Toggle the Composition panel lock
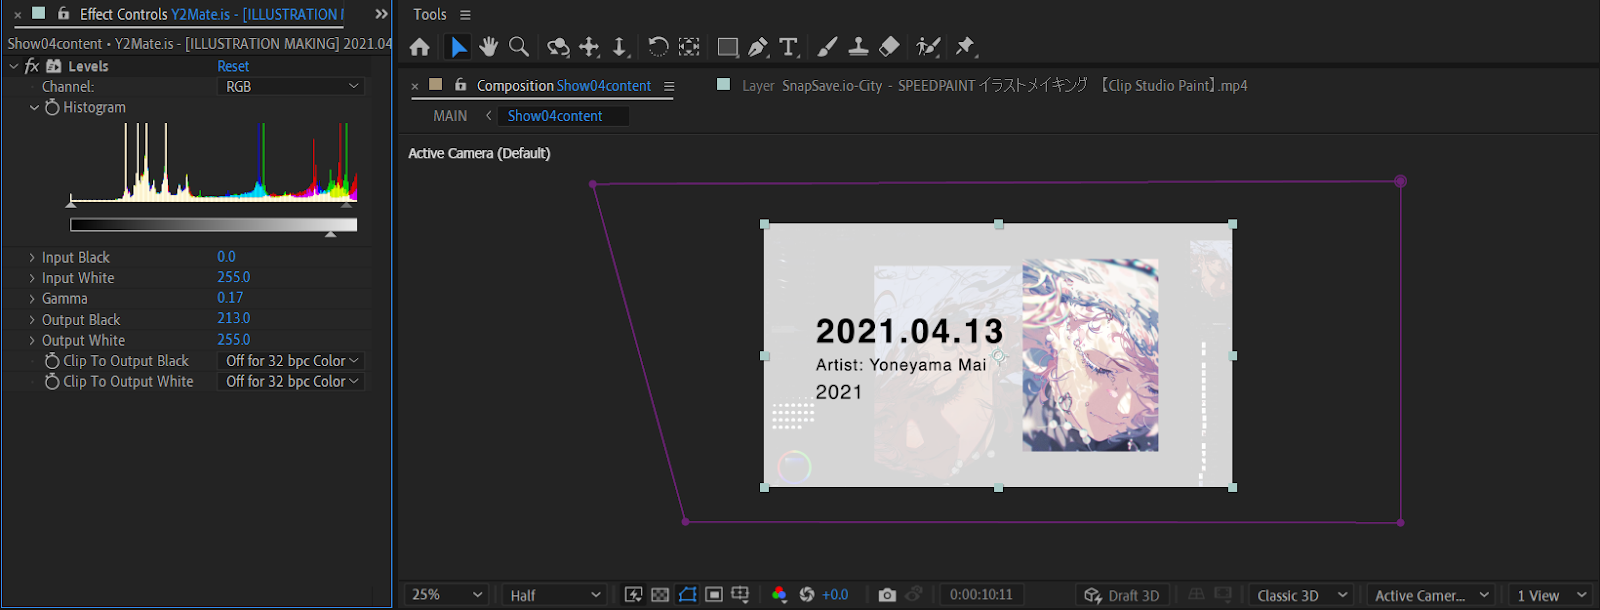Screen dimensions: 1600x610 [x=461, y=85]
